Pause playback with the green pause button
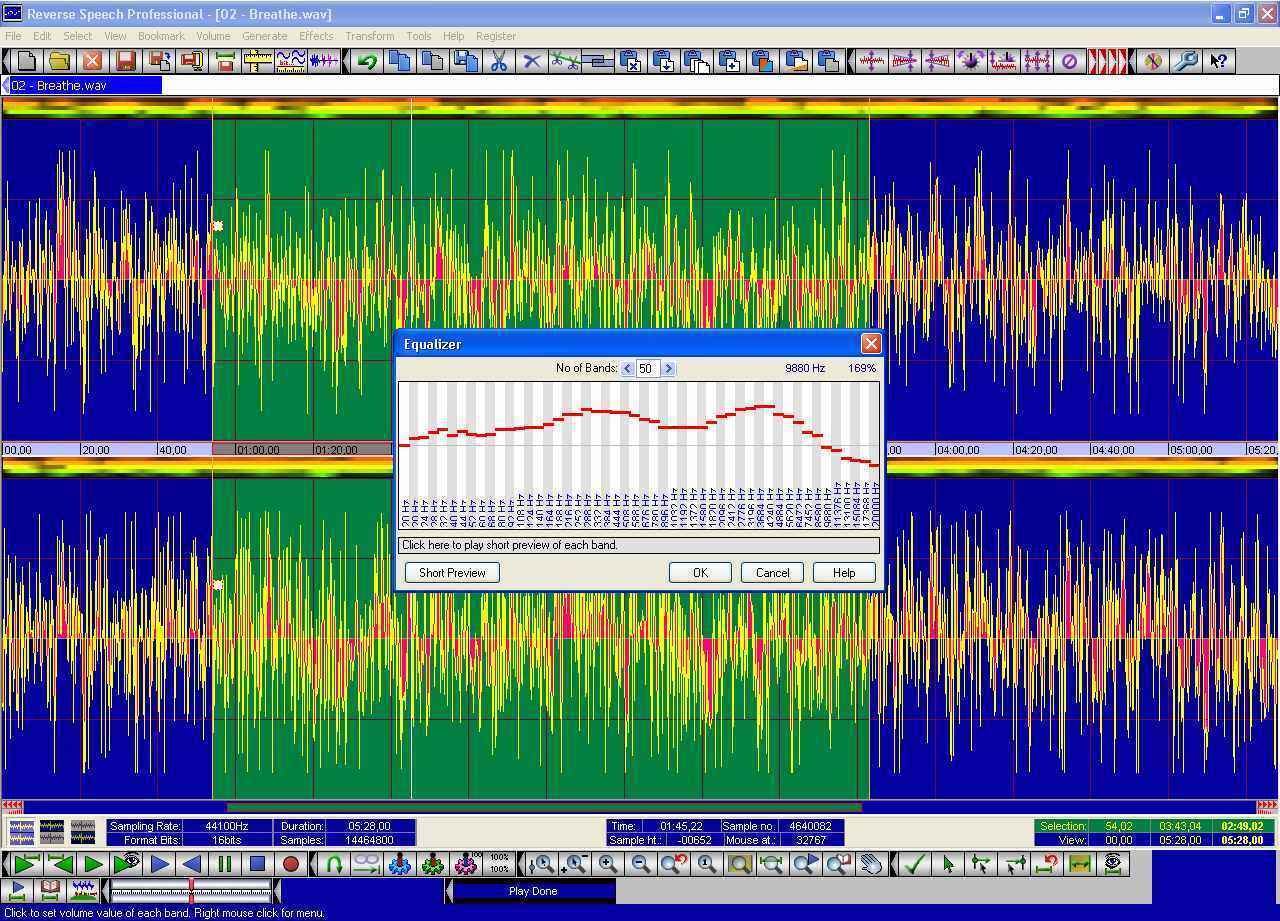This screenshot has width=1280, height=921. [x=225, y=864]
